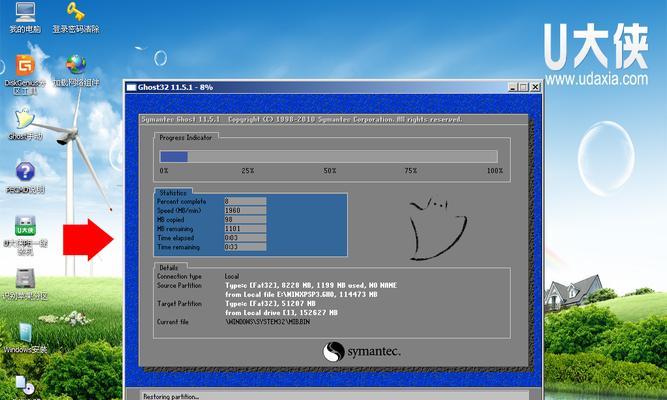Click the Speed (MB/min) value 1960
This screenshot has width=667, height=400.
click(x=245, y=211)
